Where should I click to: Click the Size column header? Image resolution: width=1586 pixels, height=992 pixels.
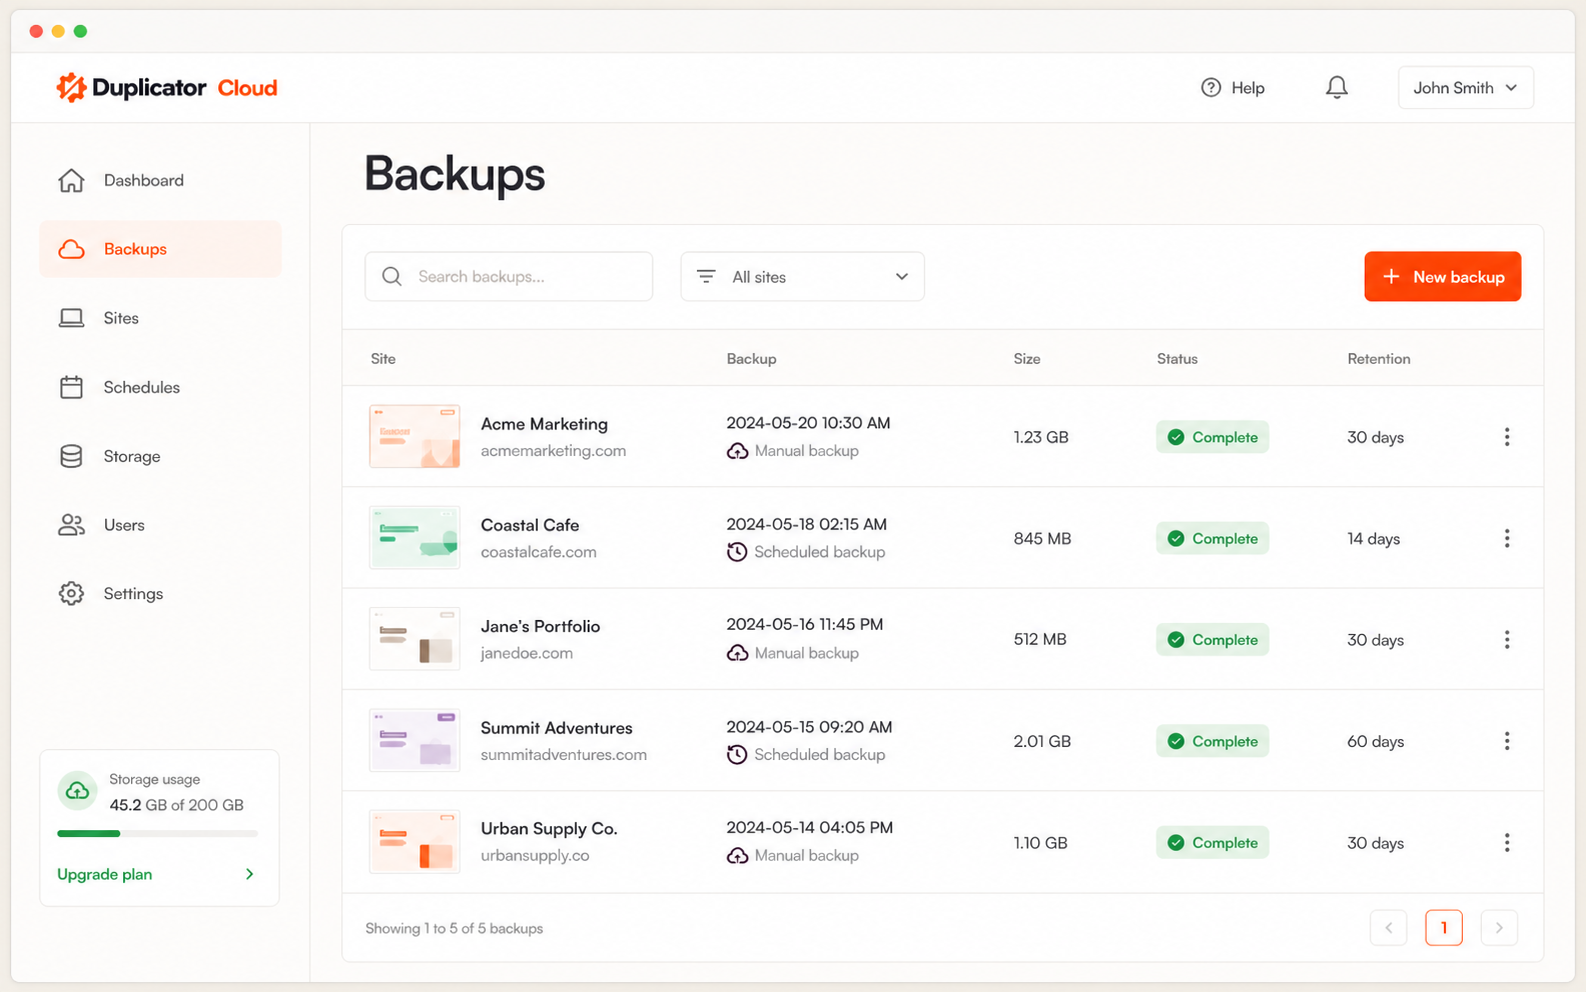click(1027, 358)
